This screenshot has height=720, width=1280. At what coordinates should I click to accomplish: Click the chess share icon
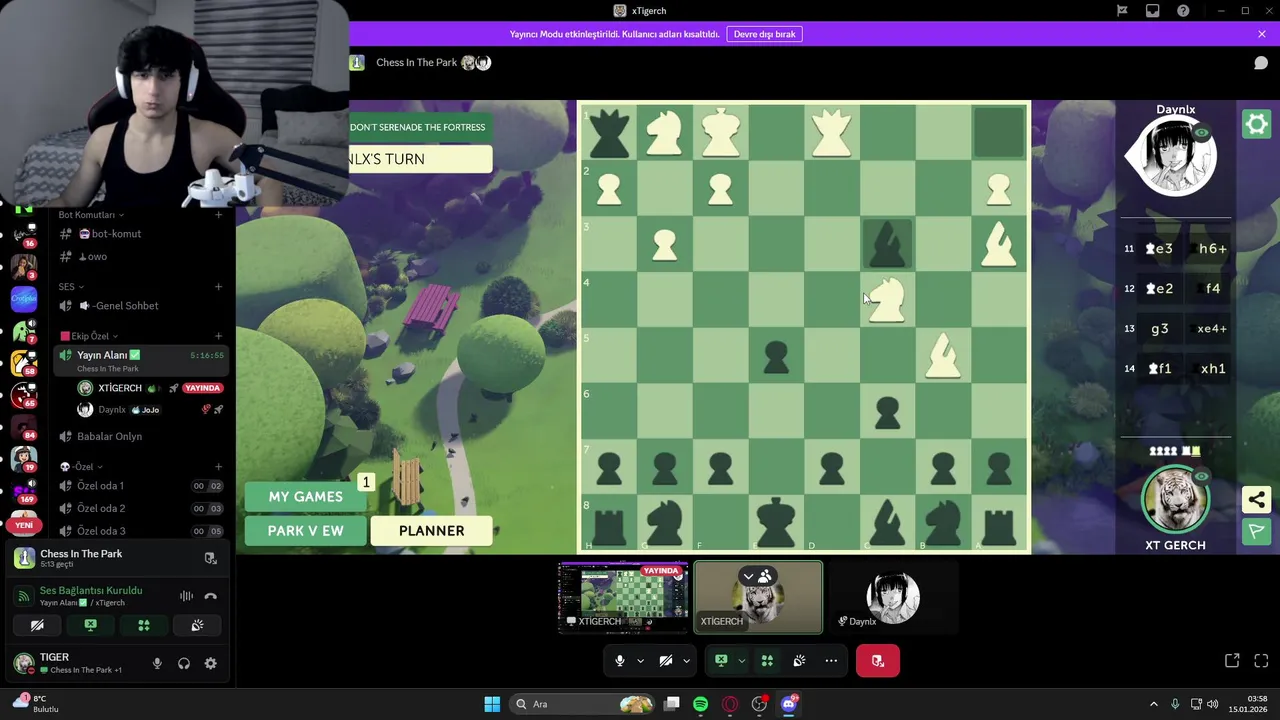point(1257,500)
